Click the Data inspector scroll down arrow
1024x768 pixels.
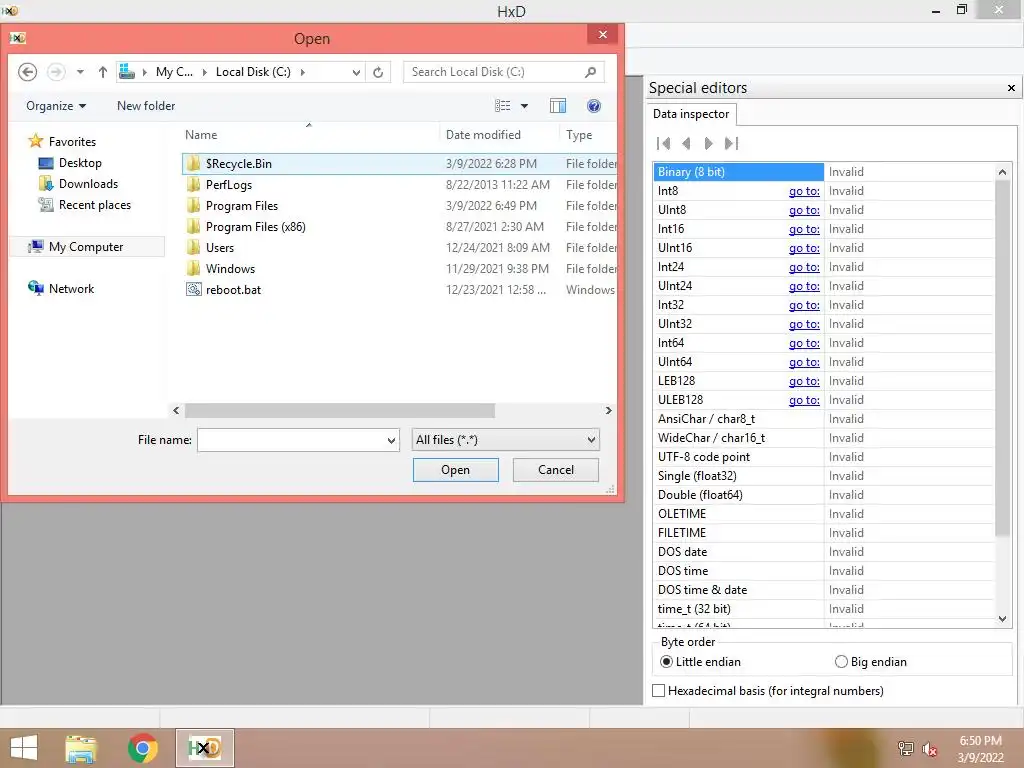(1002, 618)
